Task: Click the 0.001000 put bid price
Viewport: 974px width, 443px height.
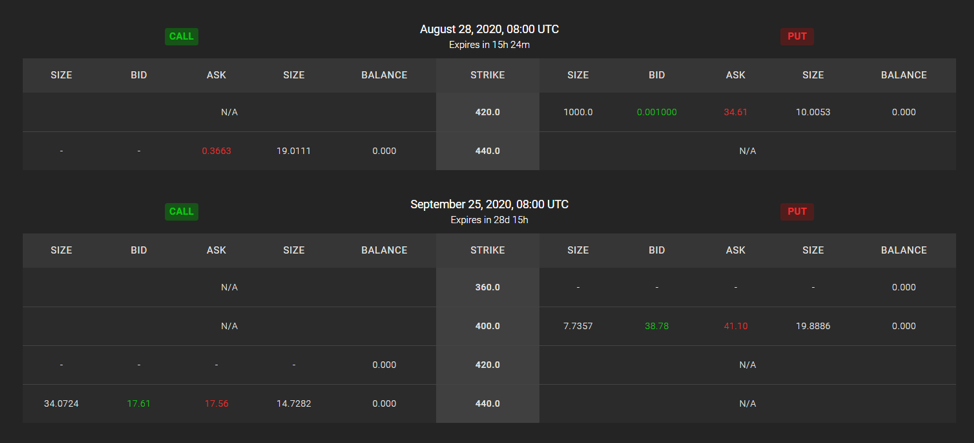Action: (656, 112)
